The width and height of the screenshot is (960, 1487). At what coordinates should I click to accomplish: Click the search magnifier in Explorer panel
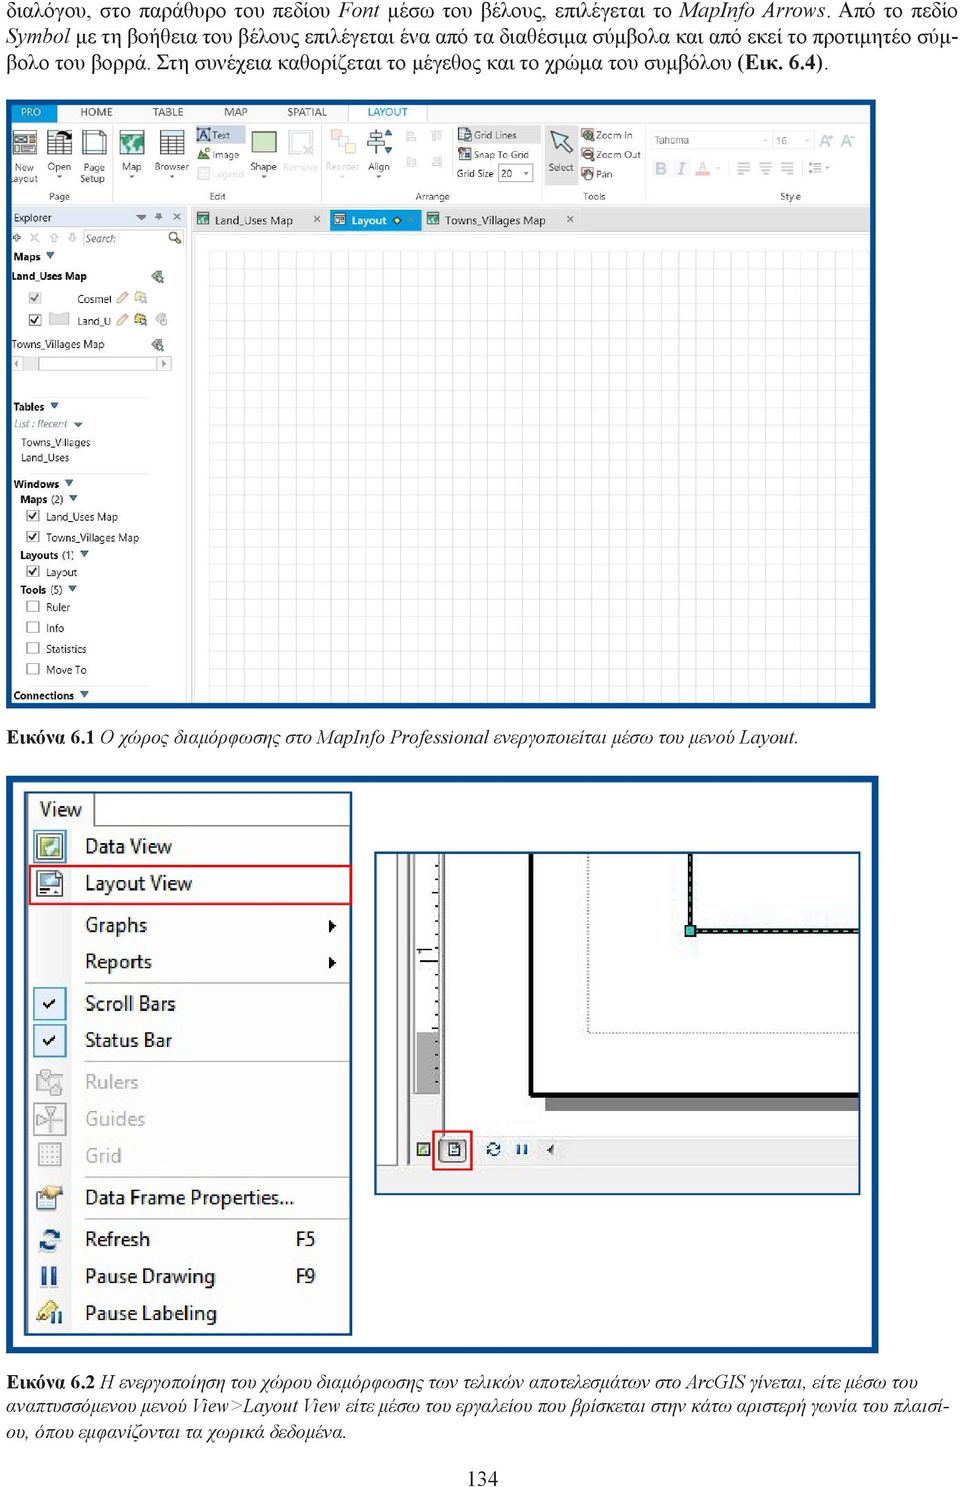pos(174,238)
